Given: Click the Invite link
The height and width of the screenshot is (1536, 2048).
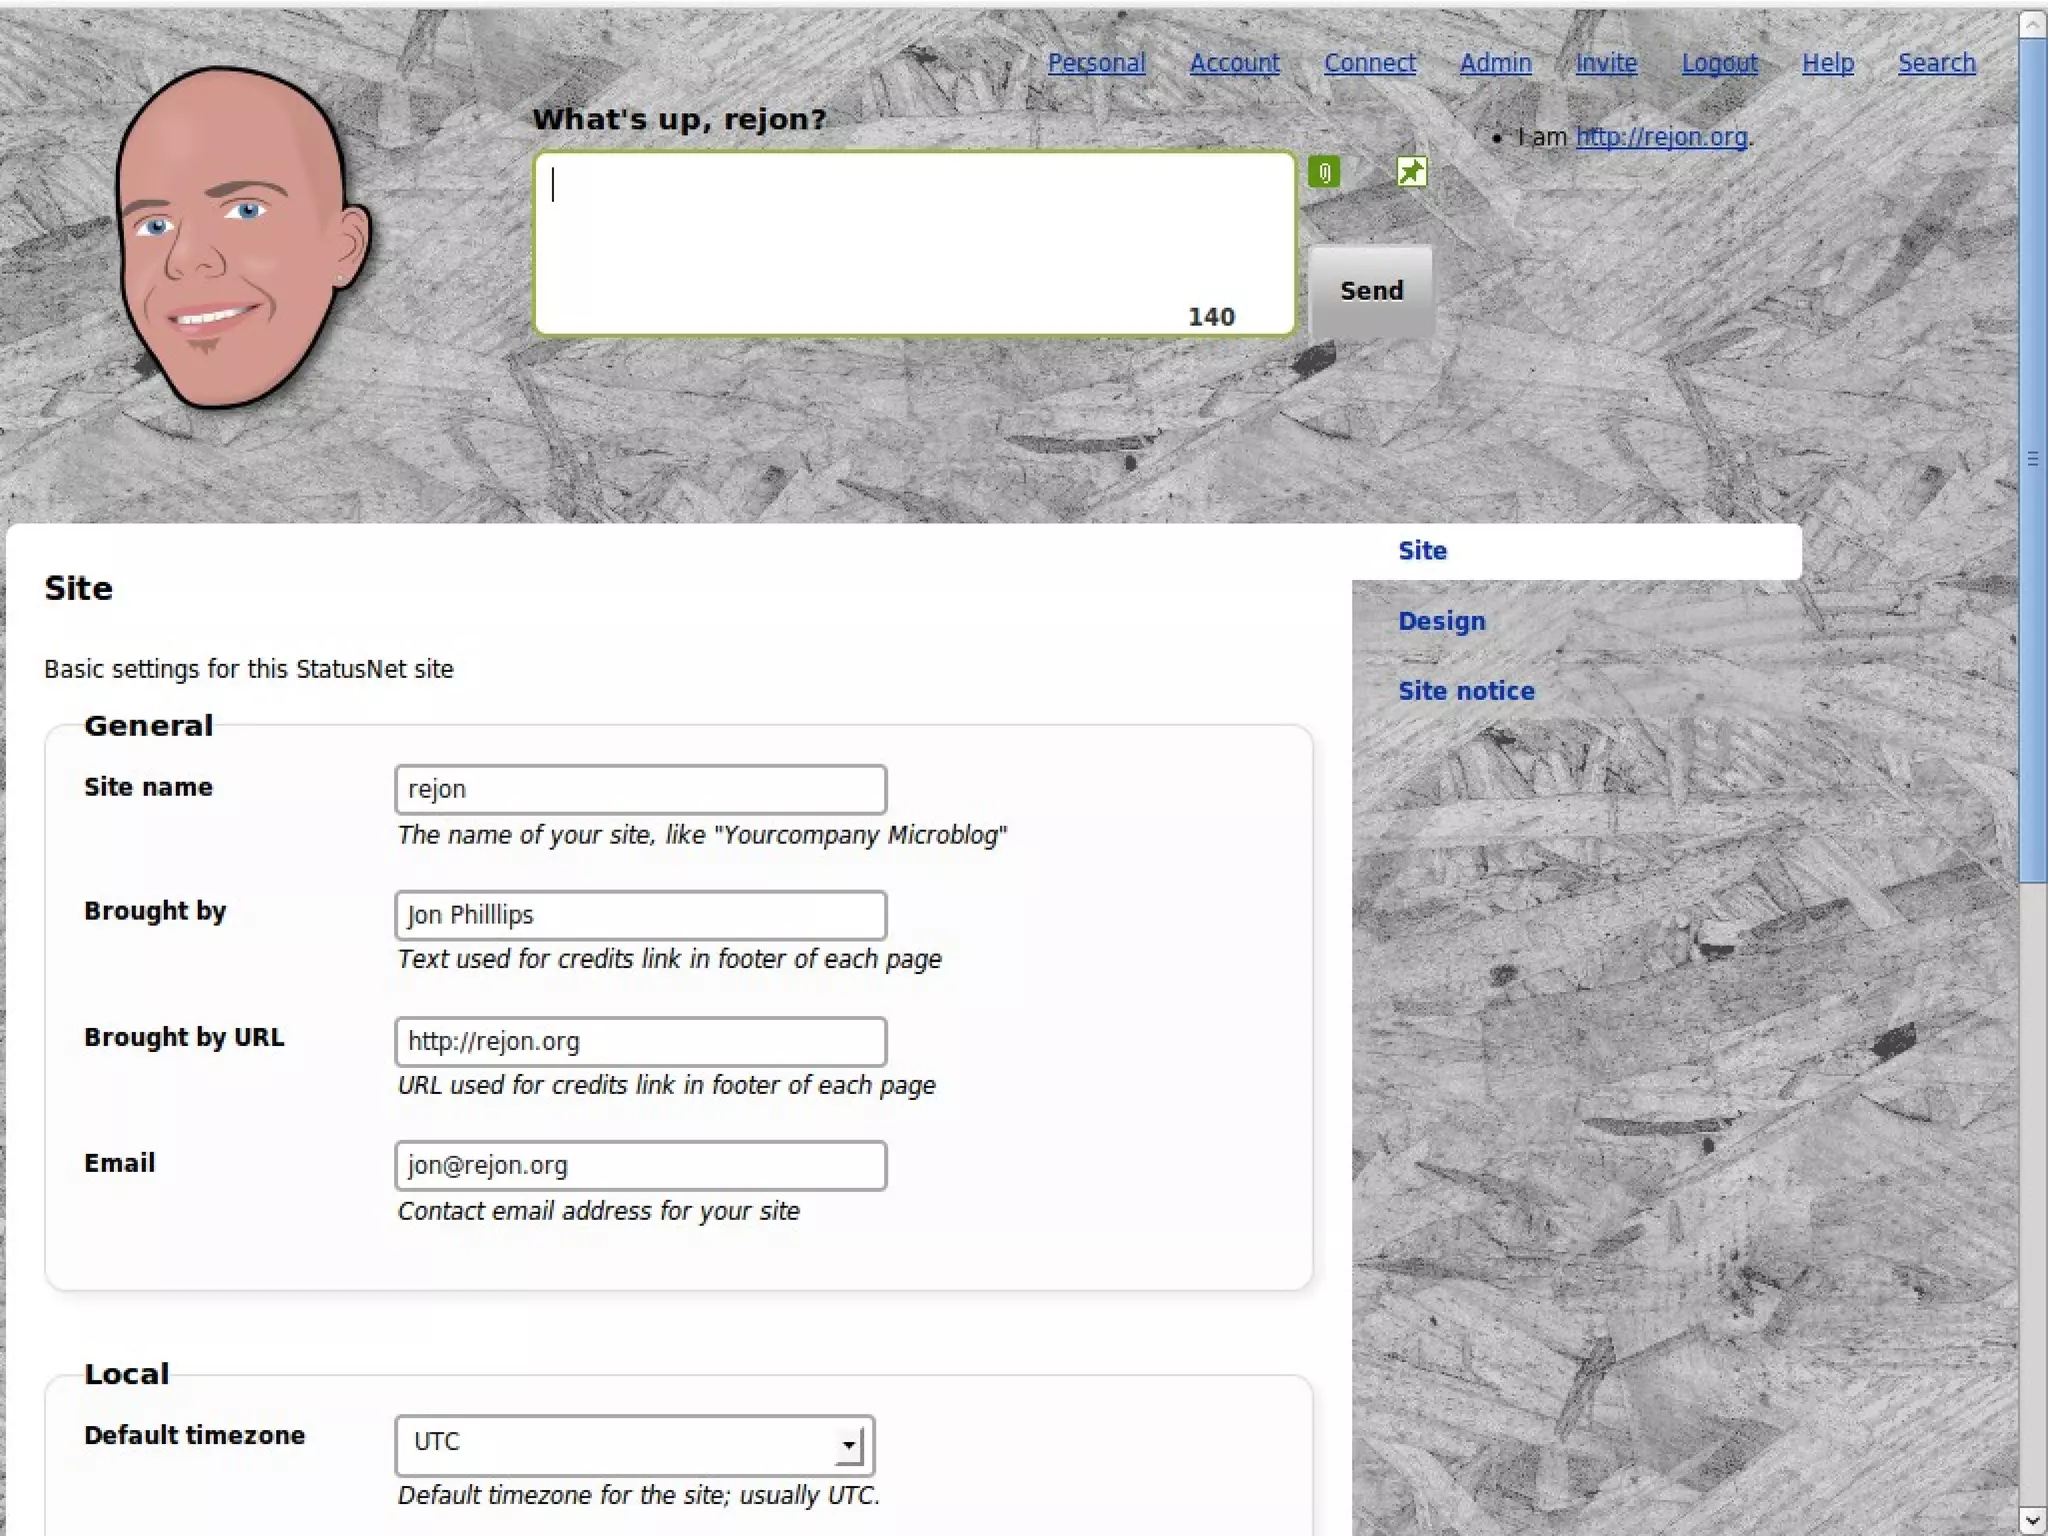Looking at the screenshot, I should (x=1606, y=63).
